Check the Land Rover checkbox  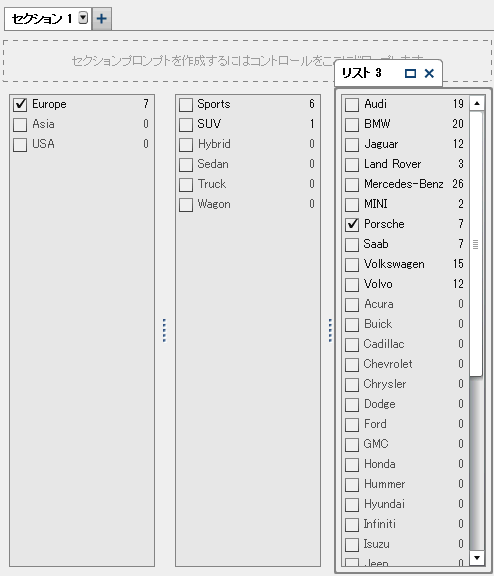click(x=352, y=164)
